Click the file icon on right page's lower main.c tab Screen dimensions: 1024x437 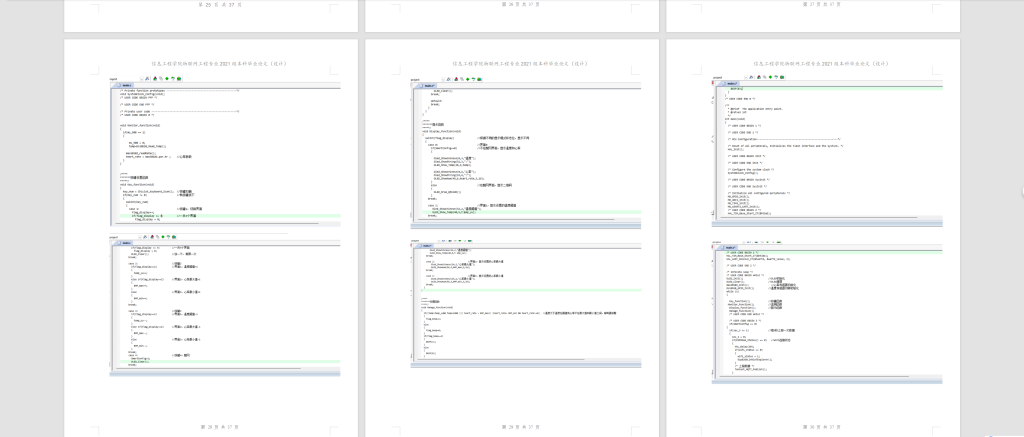pos(722,245)
